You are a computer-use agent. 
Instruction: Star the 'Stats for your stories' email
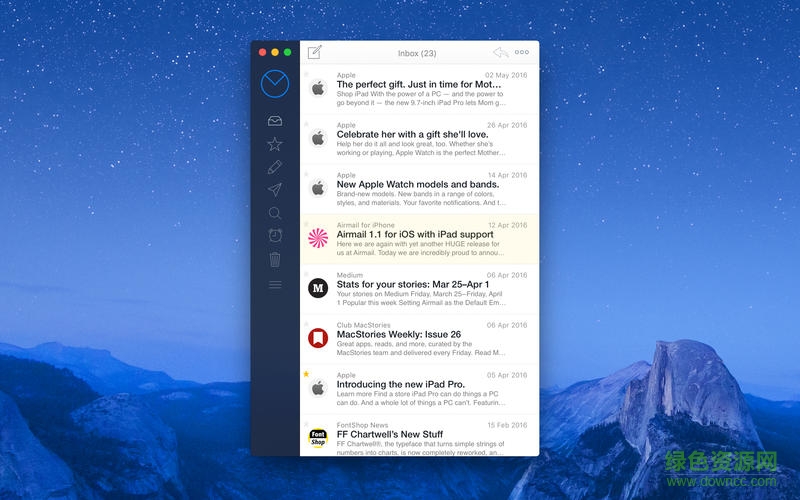(306, 274)
